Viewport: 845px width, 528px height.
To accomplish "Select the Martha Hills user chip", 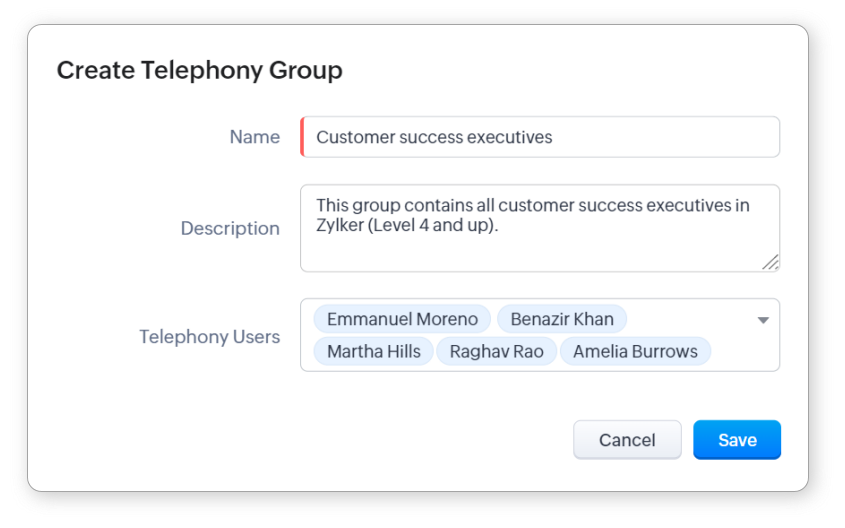I will [x=374, y=352].
